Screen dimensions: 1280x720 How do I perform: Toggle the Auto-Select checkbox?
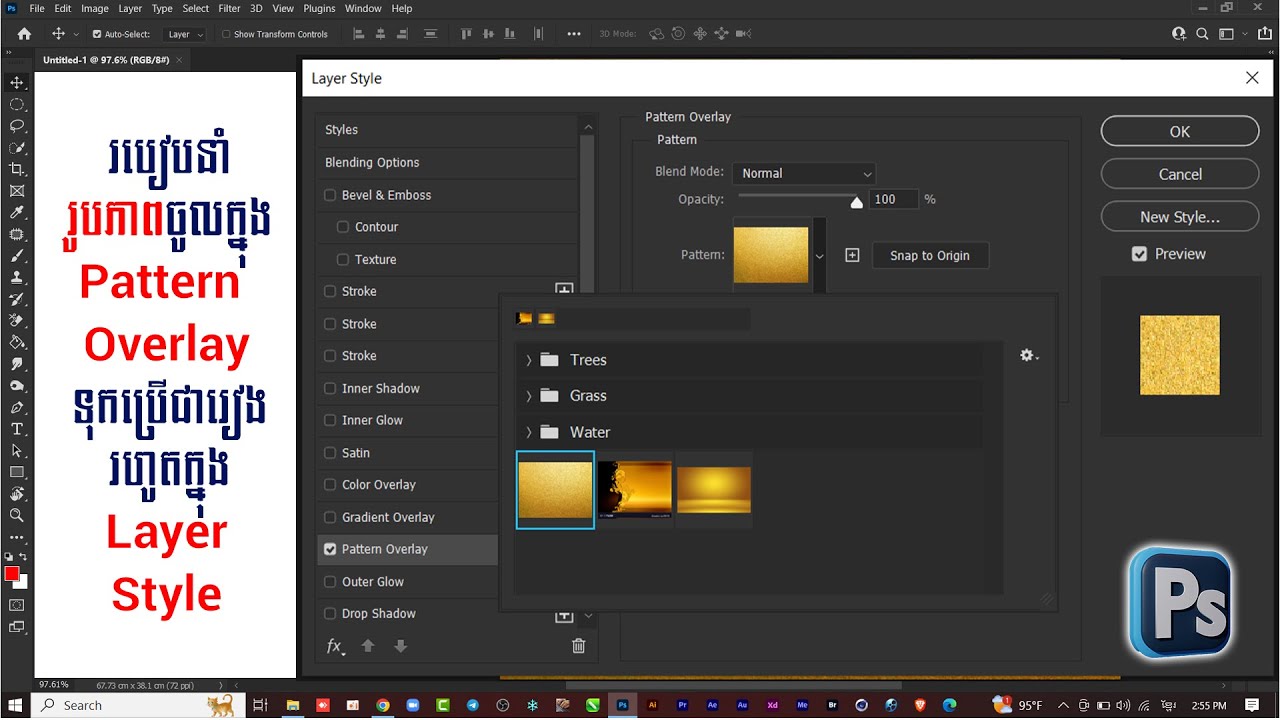click(97, 34)
